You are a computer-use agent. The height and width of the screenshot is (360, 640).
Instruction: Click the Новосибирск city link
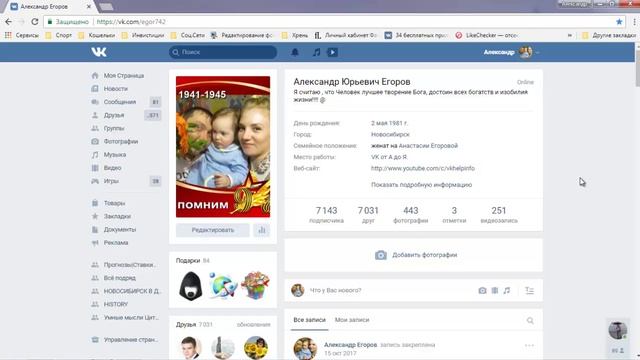click(x=390, y=134)
